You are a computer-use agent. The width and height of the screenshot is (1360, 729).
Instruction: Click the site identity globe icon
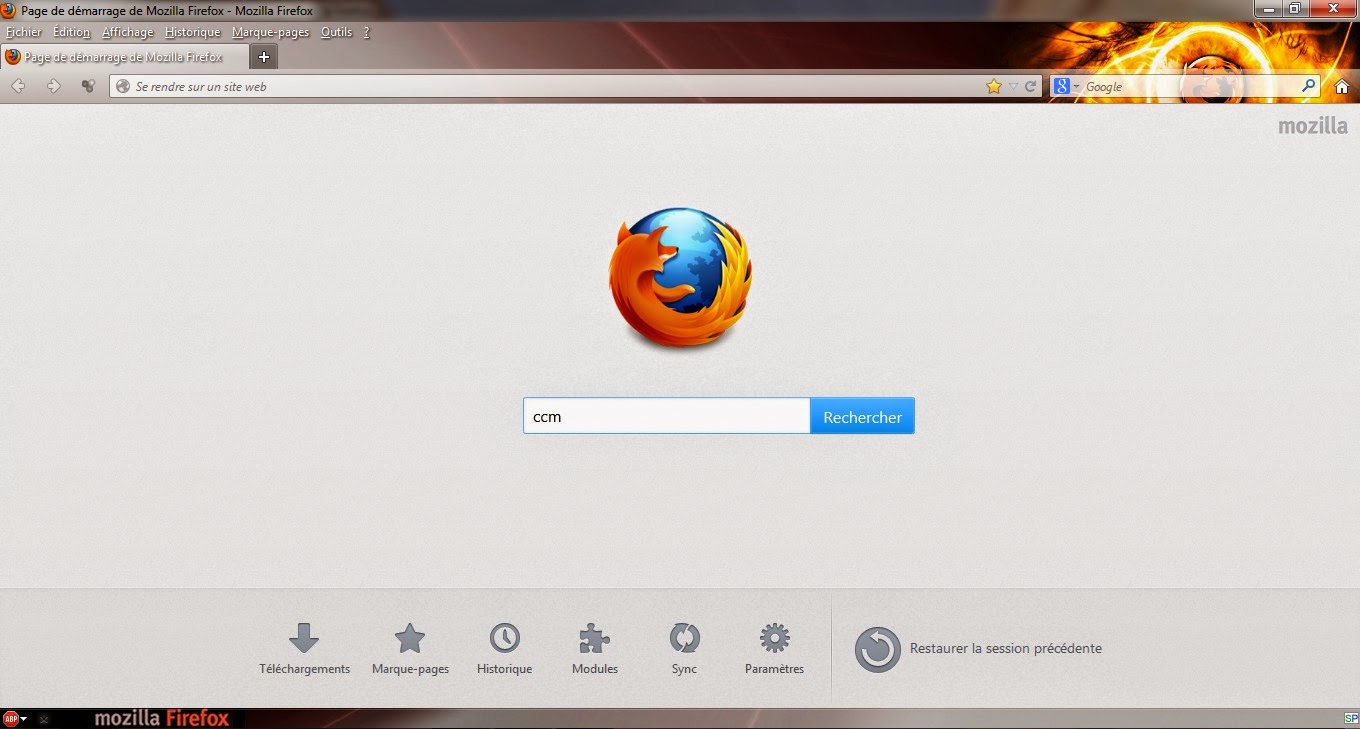click(124, 87)
